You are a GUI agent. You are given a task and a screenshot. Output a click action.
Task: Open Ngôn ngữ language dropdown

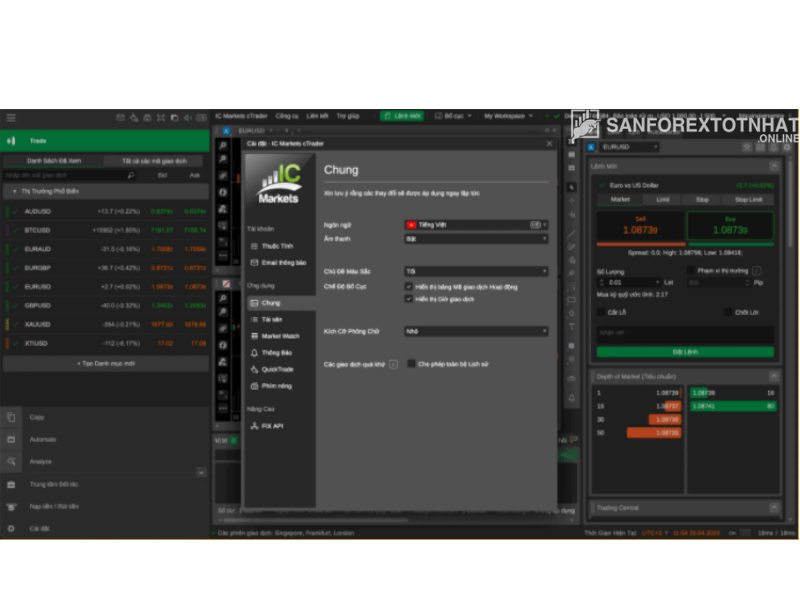pos(476,225)
